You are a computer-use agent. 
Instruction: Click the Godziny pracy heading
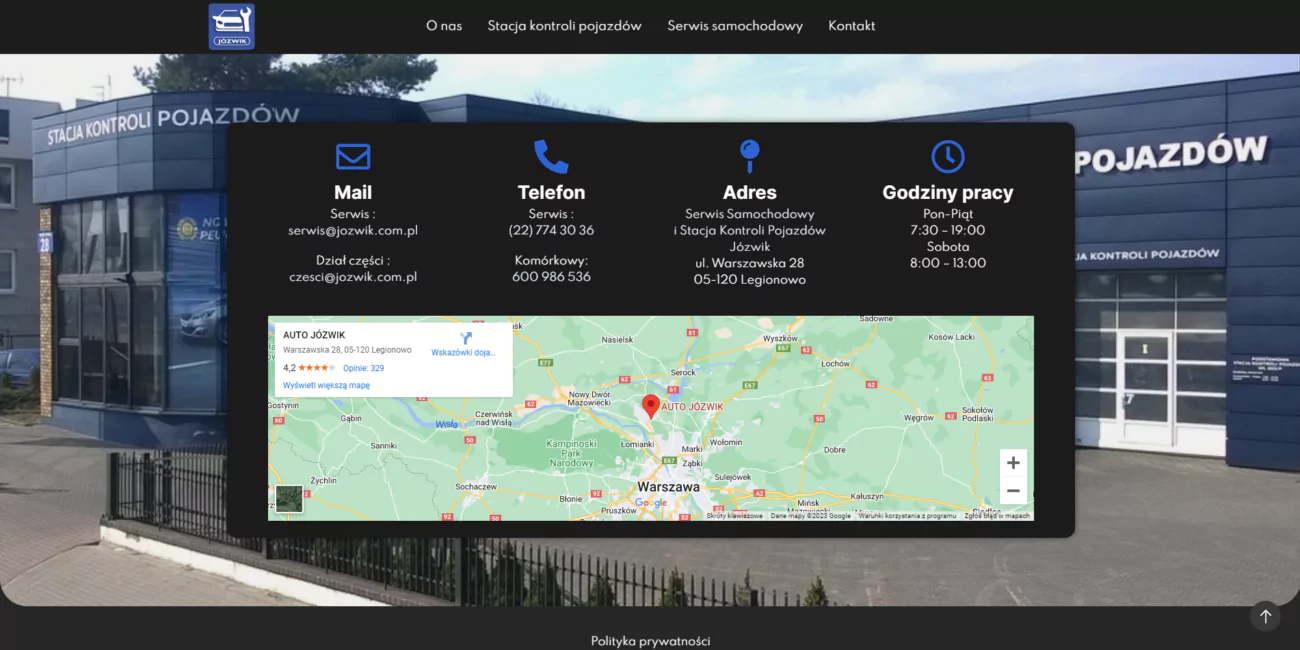[x=948, y=193]
